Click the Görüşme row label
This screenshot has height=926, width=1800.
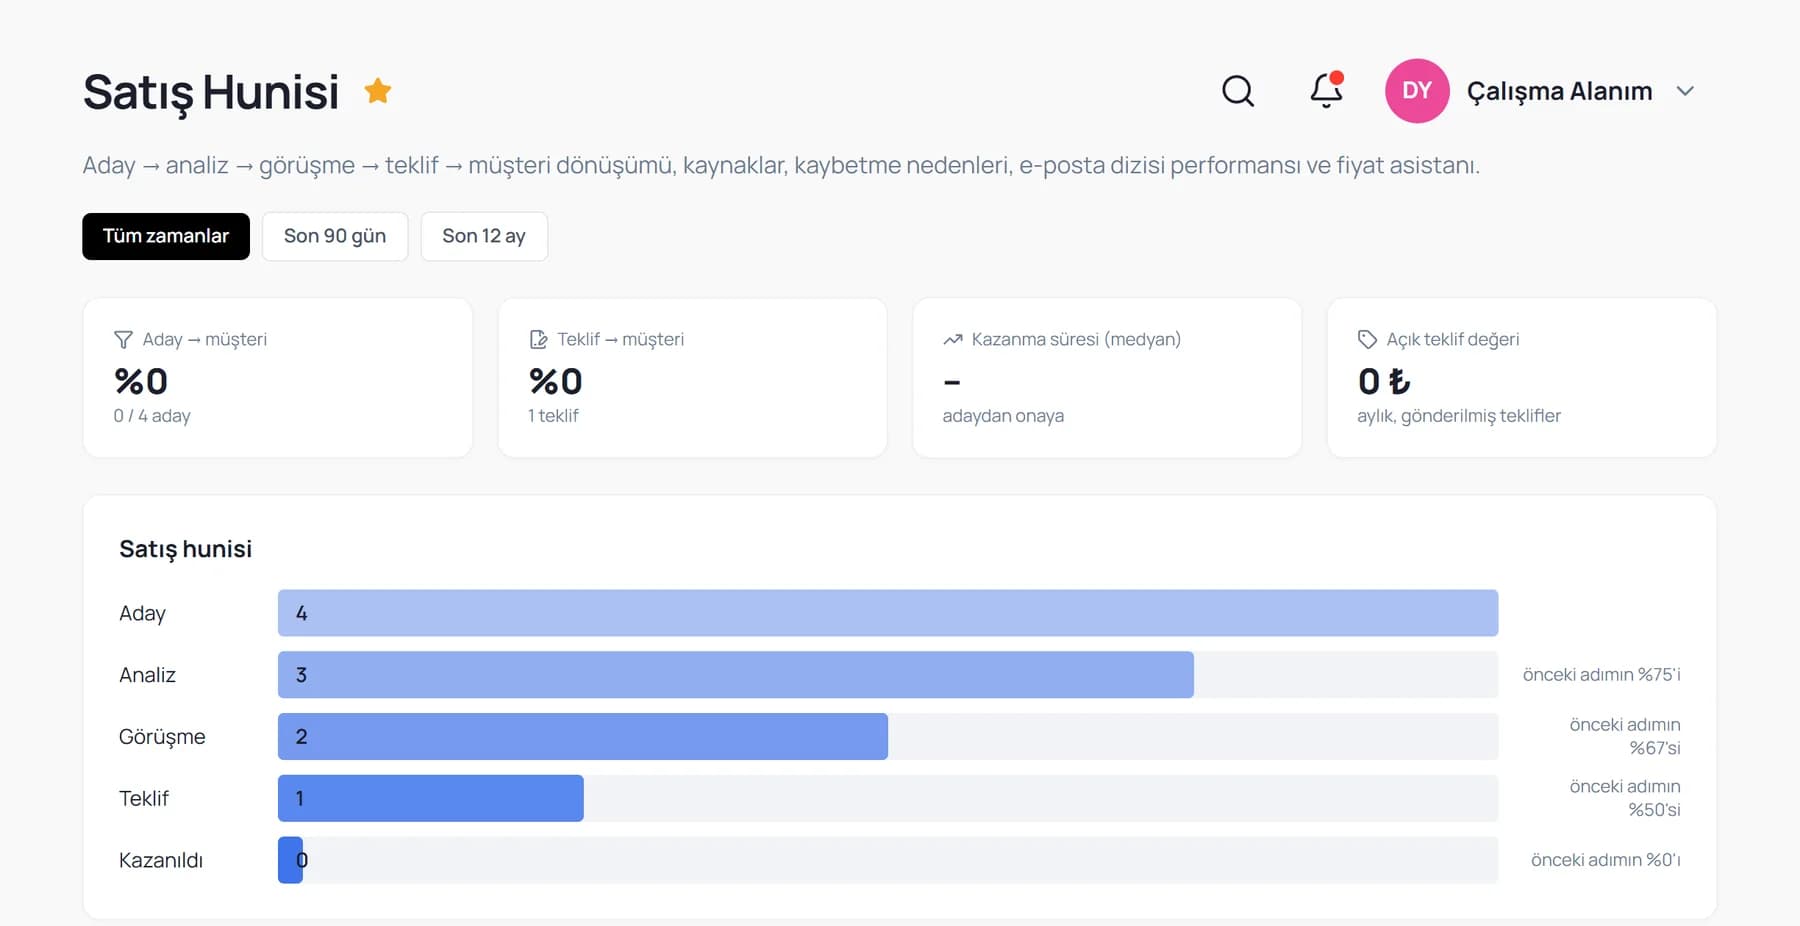point(162,737)
